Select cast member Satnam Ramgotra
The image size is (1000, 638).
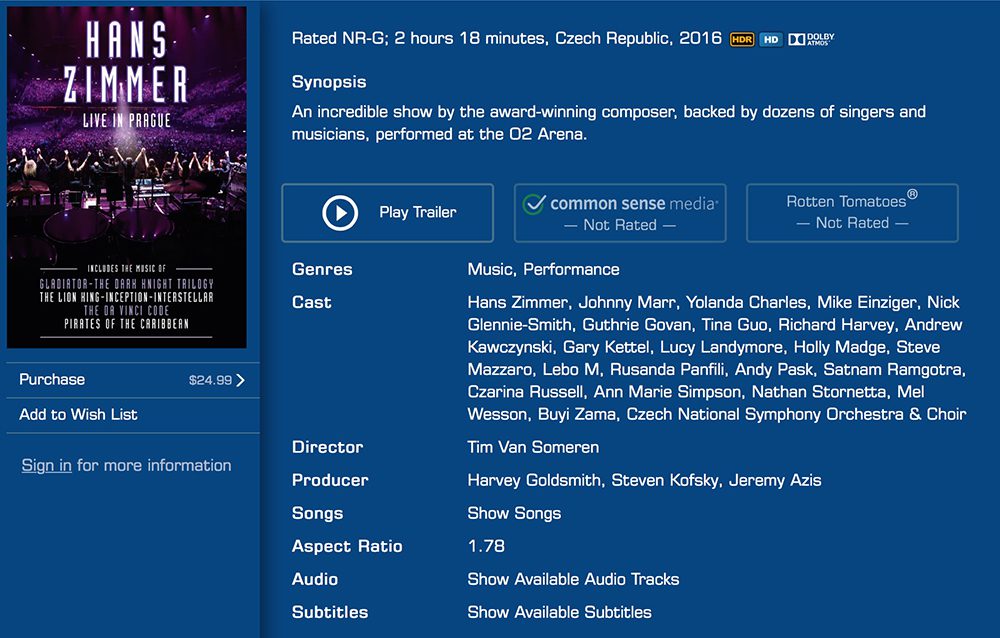(893, 369)
